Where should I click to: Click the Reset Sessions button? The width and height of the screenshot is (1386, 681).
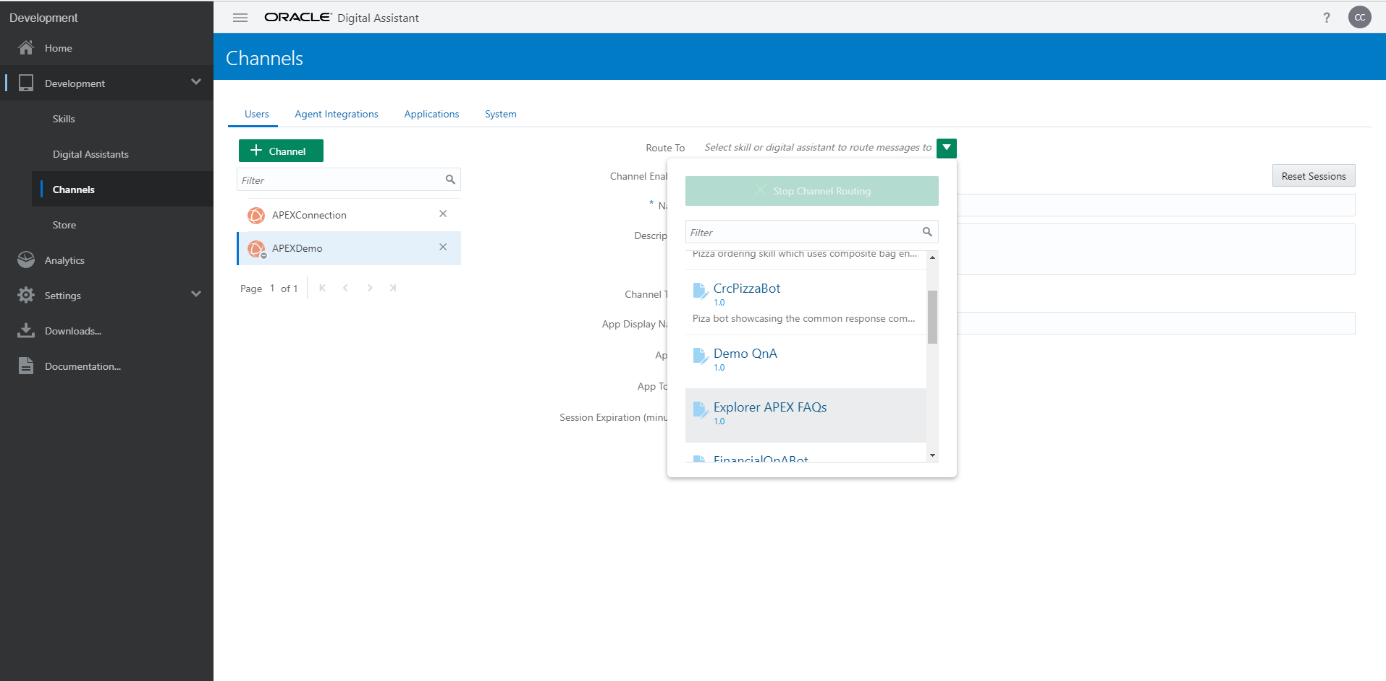[1313, 176]
